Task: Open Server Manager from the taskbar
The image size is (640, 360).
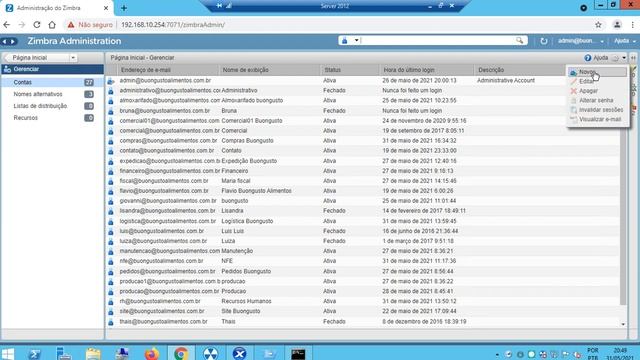Action: 64,353
